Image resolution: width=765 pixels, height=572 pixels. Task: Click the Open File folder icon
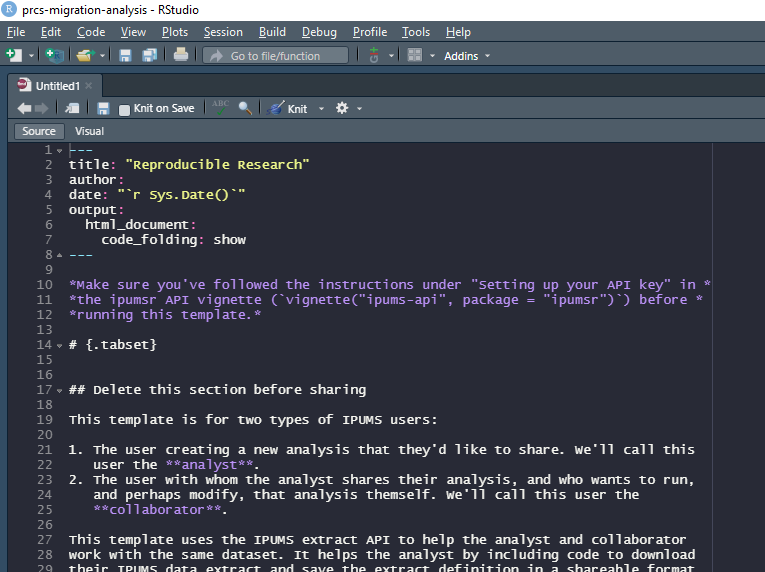point(85,56)
